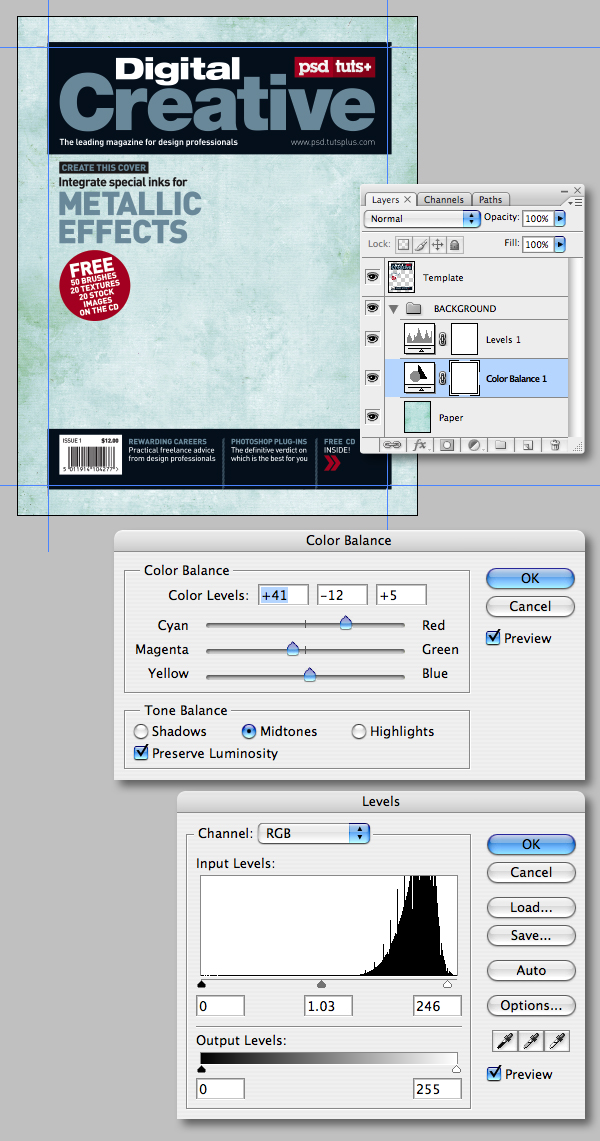This screenshot has width=600, height=1141.
Task: Select the black point eyedropper in Levels
Action: pyautogui.click(x=503, y=1041)
